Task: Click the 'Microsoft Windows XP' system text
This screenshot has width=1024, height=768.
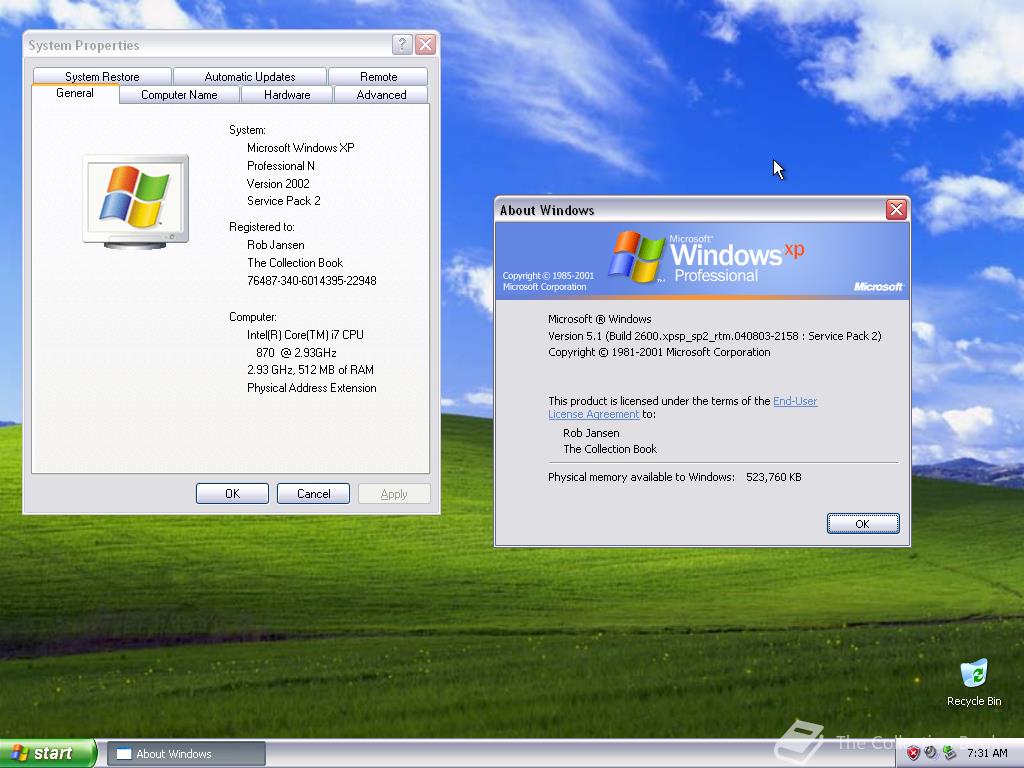Action: 300,148
